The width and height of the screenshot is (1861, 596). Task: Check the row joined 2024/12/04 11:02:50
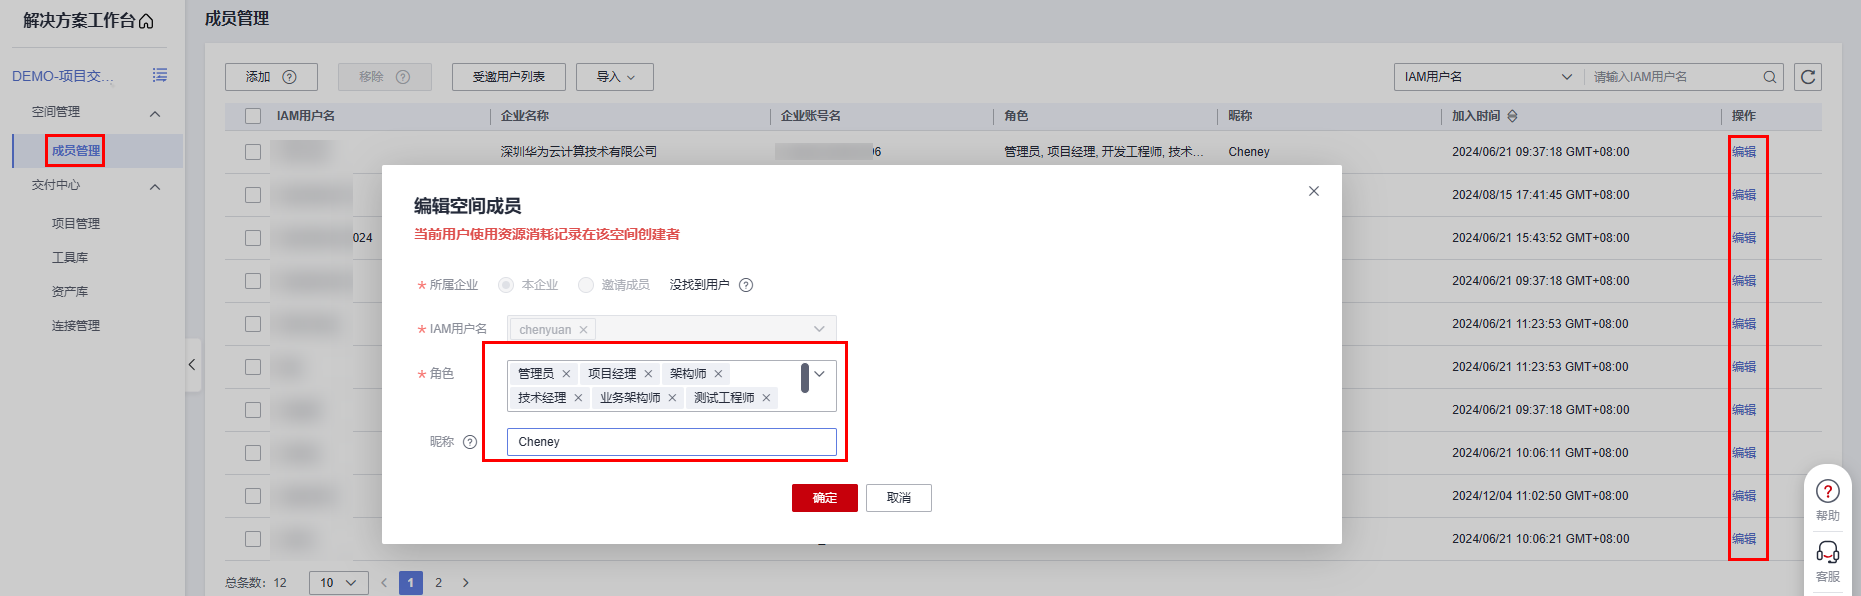(x=253, y=496)
